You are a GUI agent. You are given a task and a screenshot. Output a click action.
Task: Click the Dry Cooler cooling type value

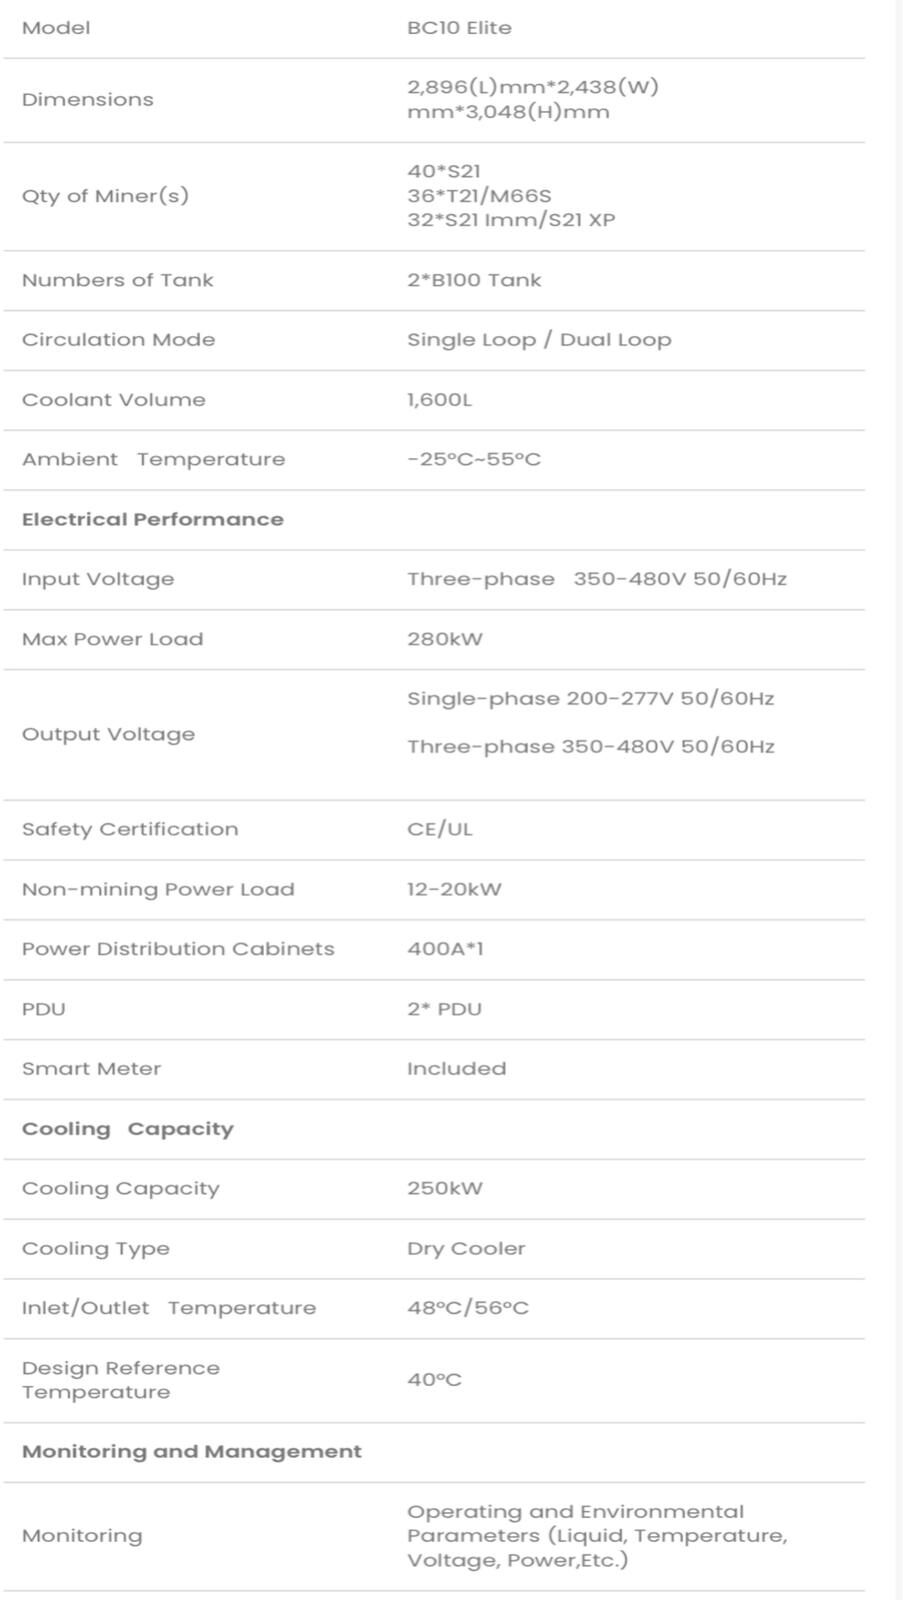pyautogui.click(x=466, y=1249)
